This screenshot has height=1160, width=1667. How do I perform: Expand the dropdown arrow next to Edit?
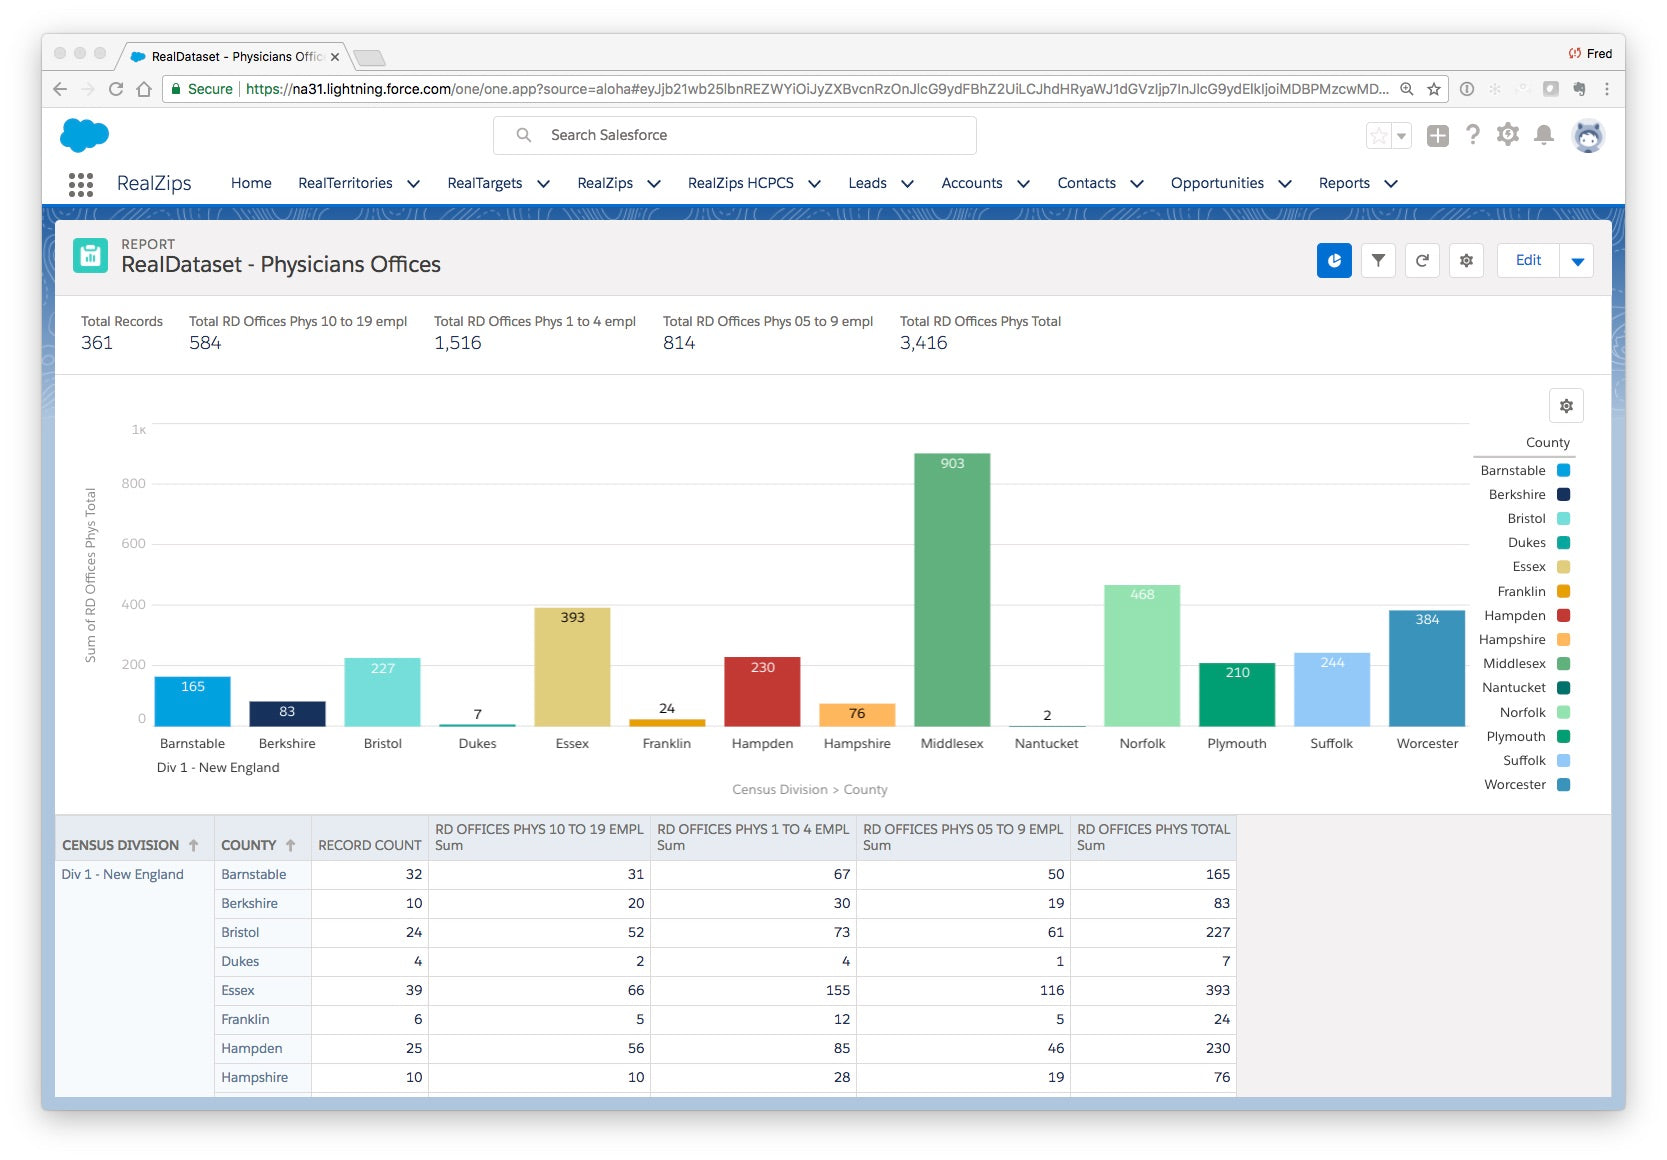click(x=1577, y=261)
